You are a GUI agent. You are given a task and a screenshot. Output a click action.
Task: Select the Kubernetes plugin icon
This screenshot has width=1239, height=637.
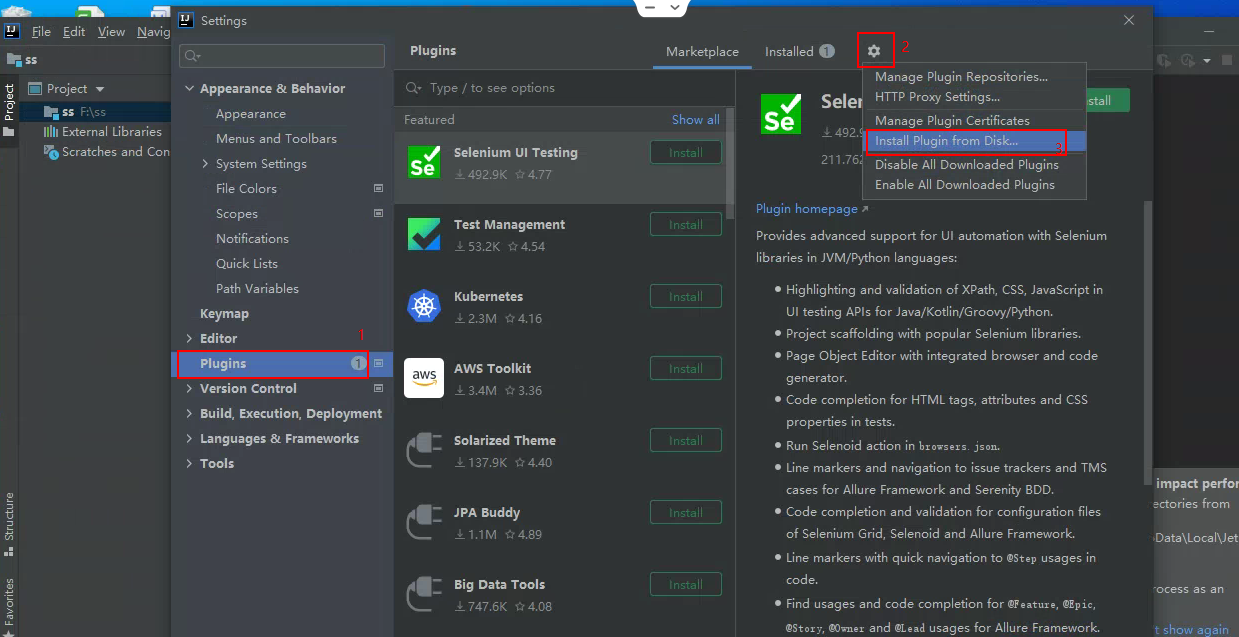click(424, 306)
